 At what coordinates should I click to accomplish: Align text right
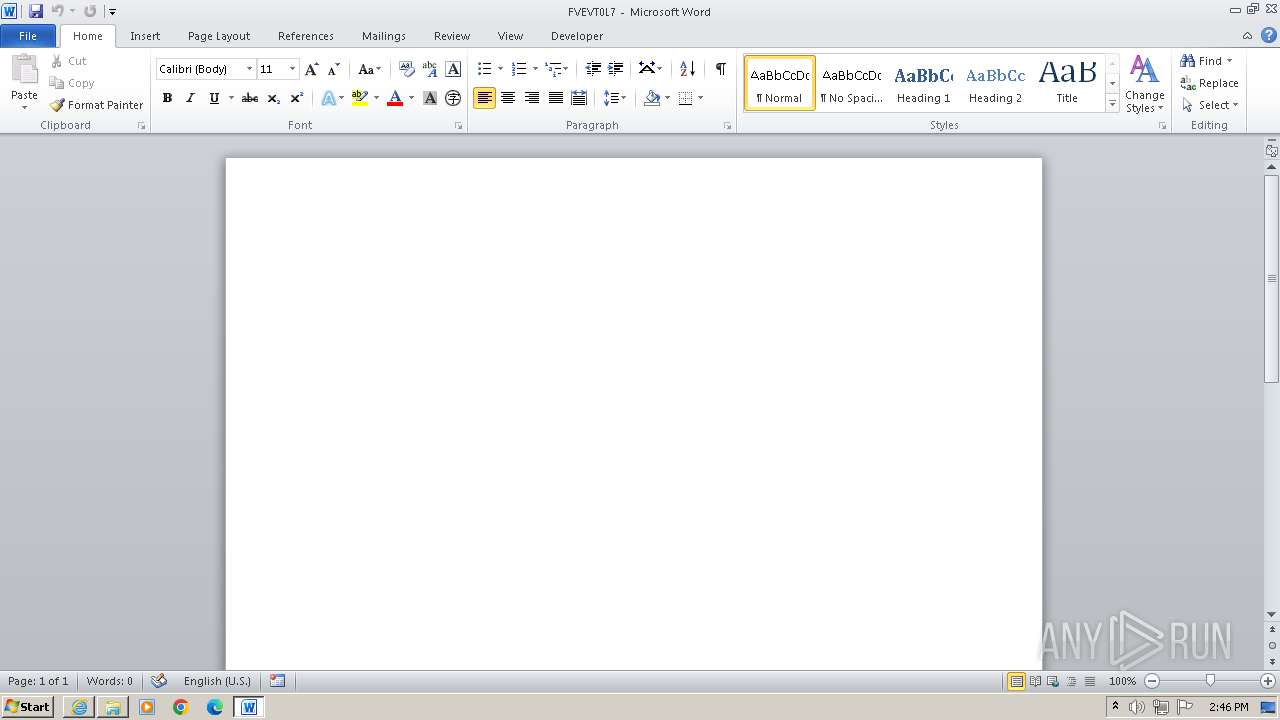[x=531, y=98]
